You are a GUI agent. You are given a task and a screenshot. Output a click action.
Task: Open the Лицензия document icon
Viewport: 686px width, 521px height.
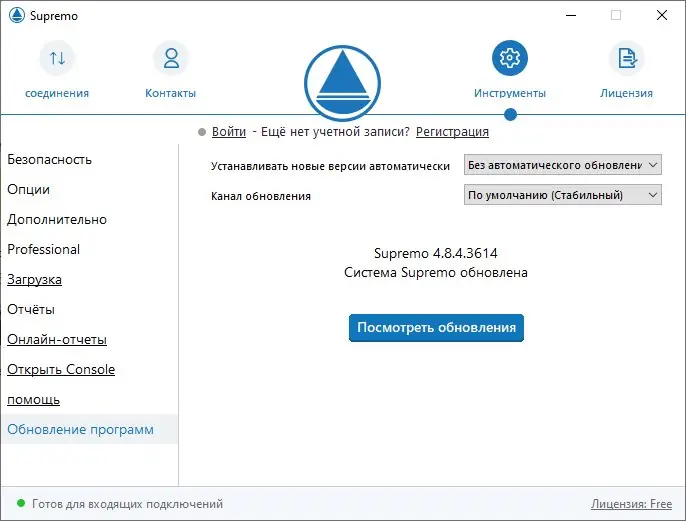click(626, 58)
